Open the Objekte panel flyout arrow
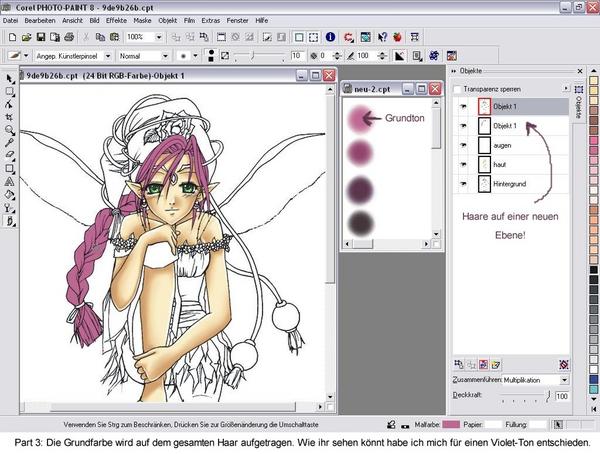Viewport: 600px width, 454px height. pyautogui.click(x=566, y=88)
